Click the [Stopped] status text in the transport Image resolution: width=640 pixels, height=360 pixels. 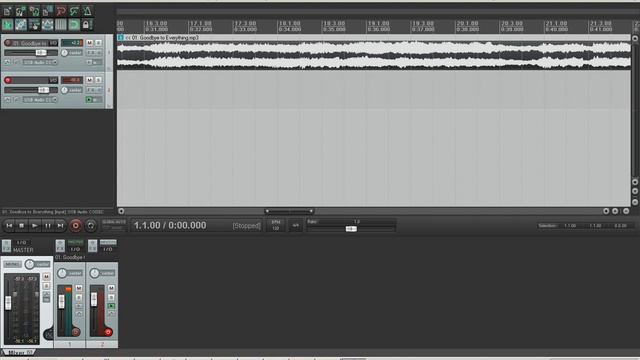click(x=247, y=226)
